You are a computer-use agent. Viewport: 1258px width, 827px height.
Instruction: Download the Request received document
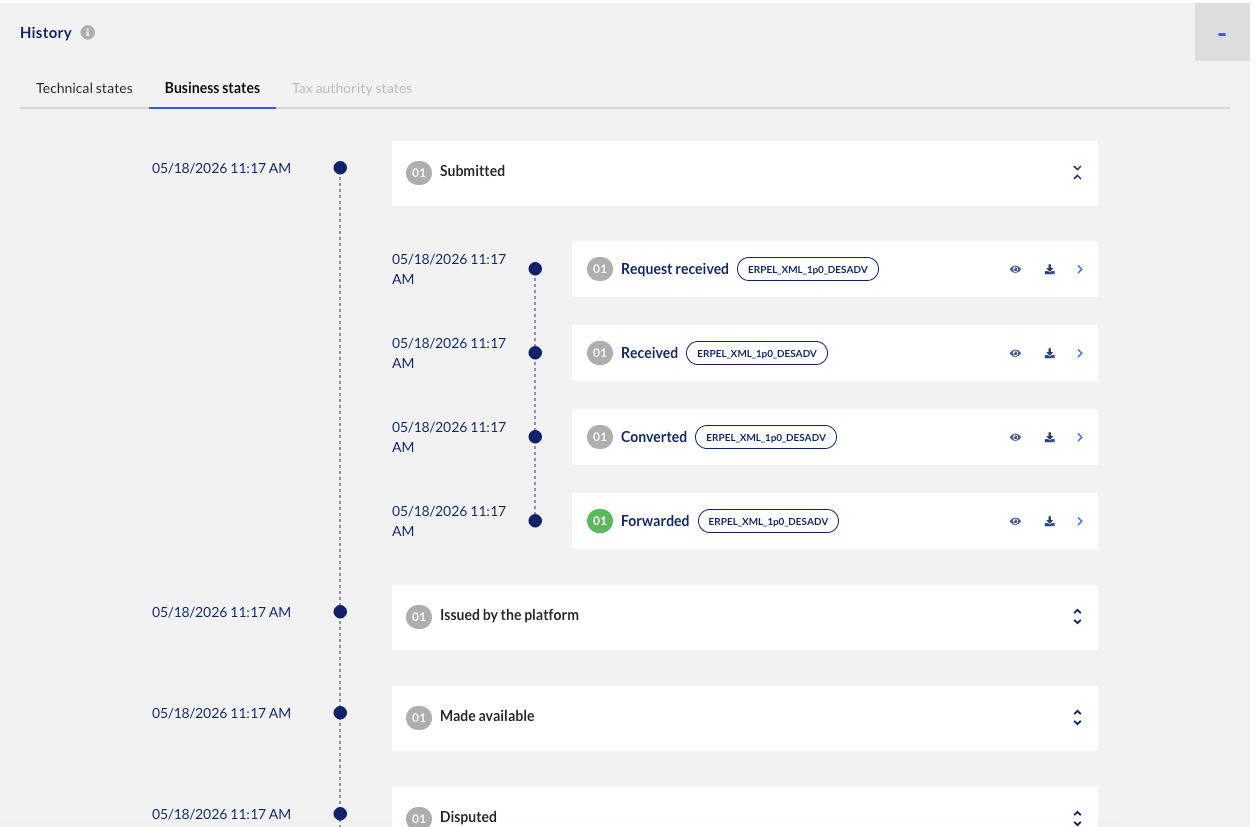coord(1049,269)
